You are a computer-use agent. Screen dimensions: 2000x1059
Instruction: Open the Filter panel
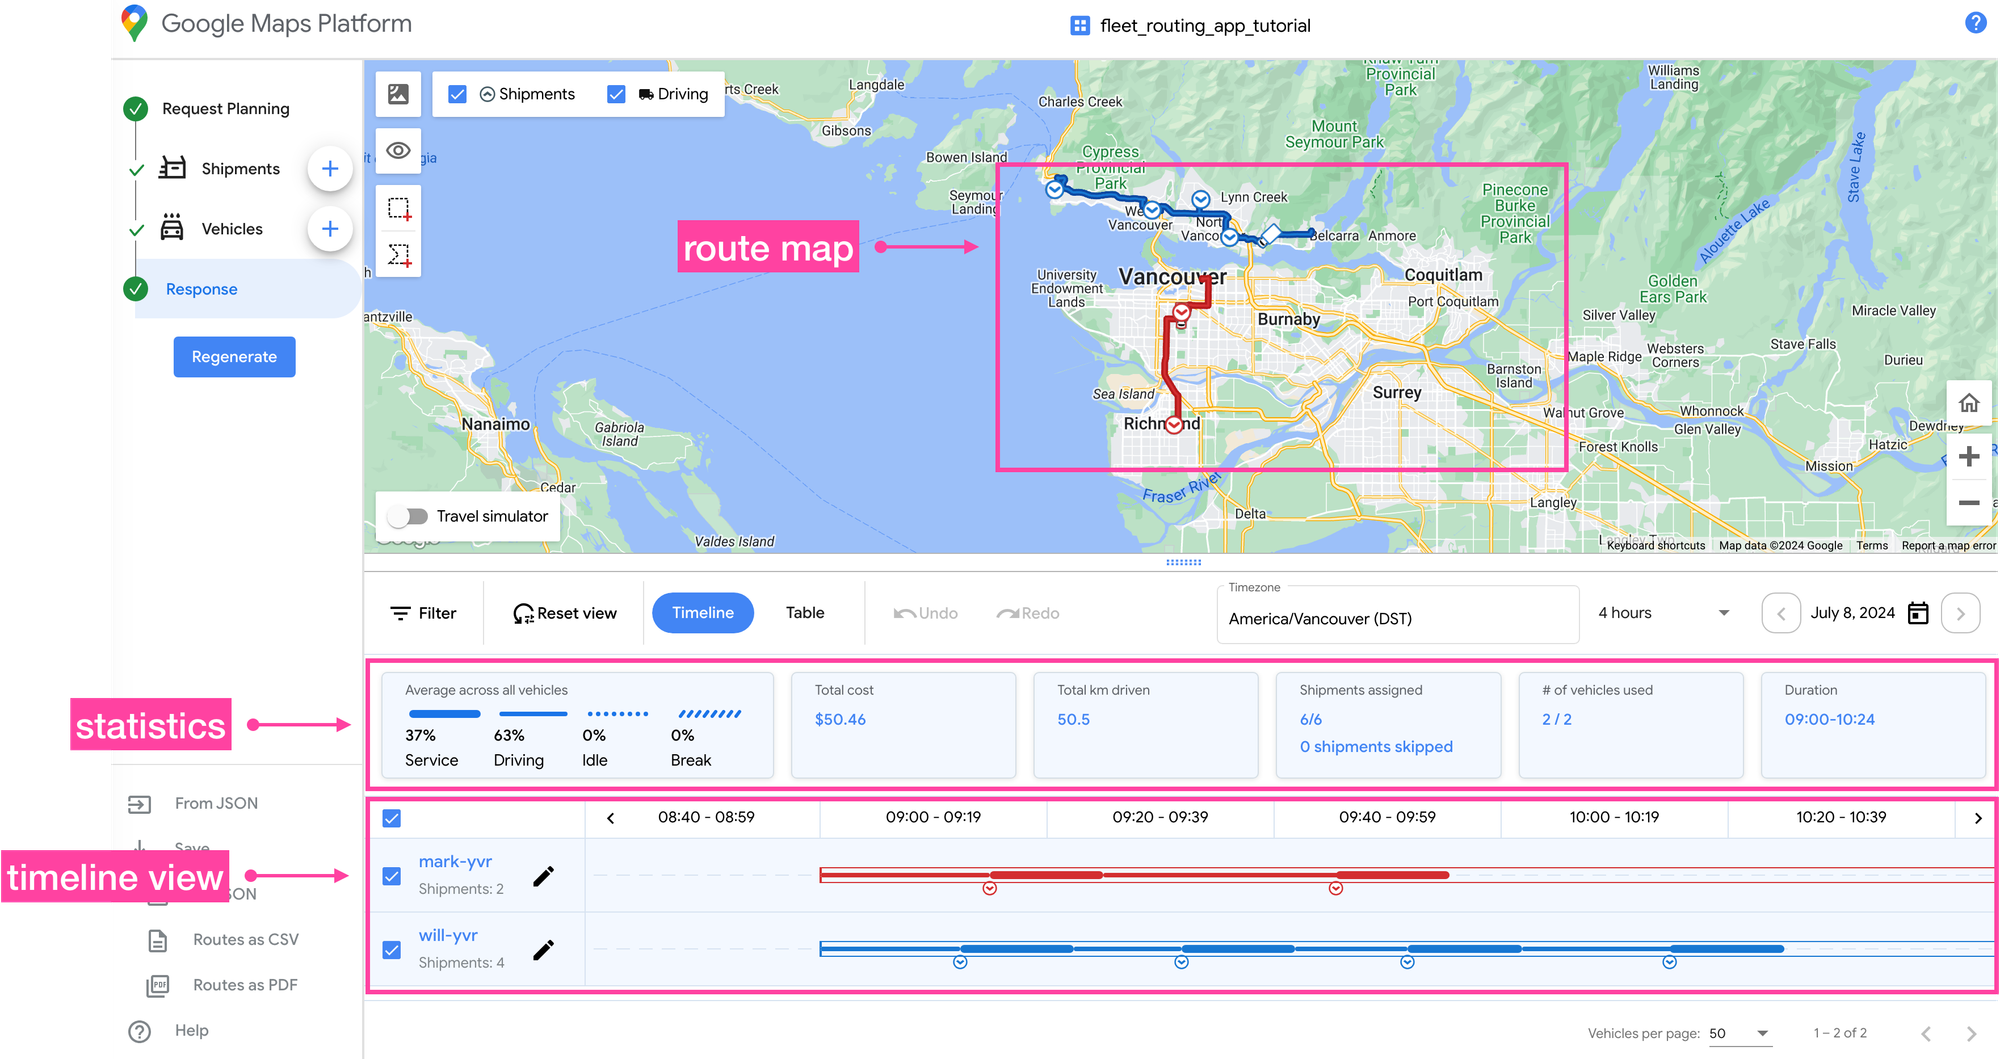(x=423, y=613)
